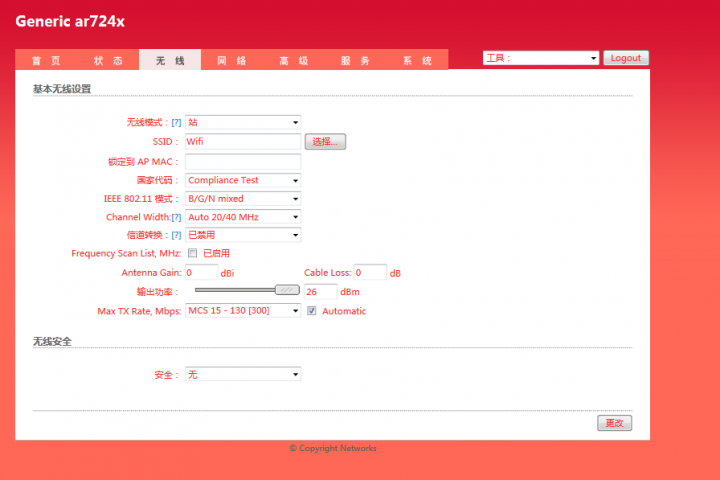Click the 基本无线设置 section heading

tap(62, 89)
